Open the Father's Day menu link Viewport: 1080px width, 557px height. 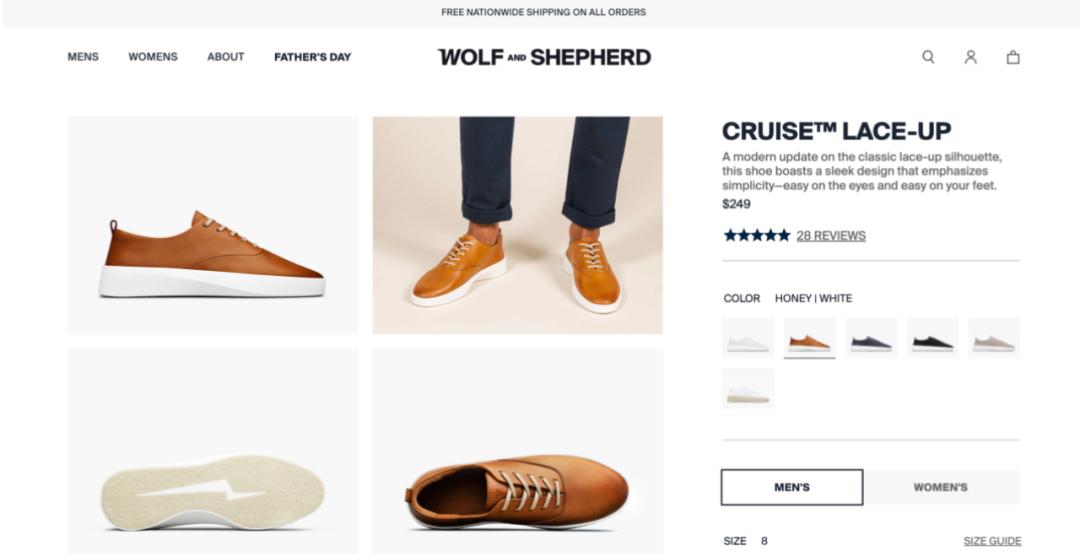313,57
